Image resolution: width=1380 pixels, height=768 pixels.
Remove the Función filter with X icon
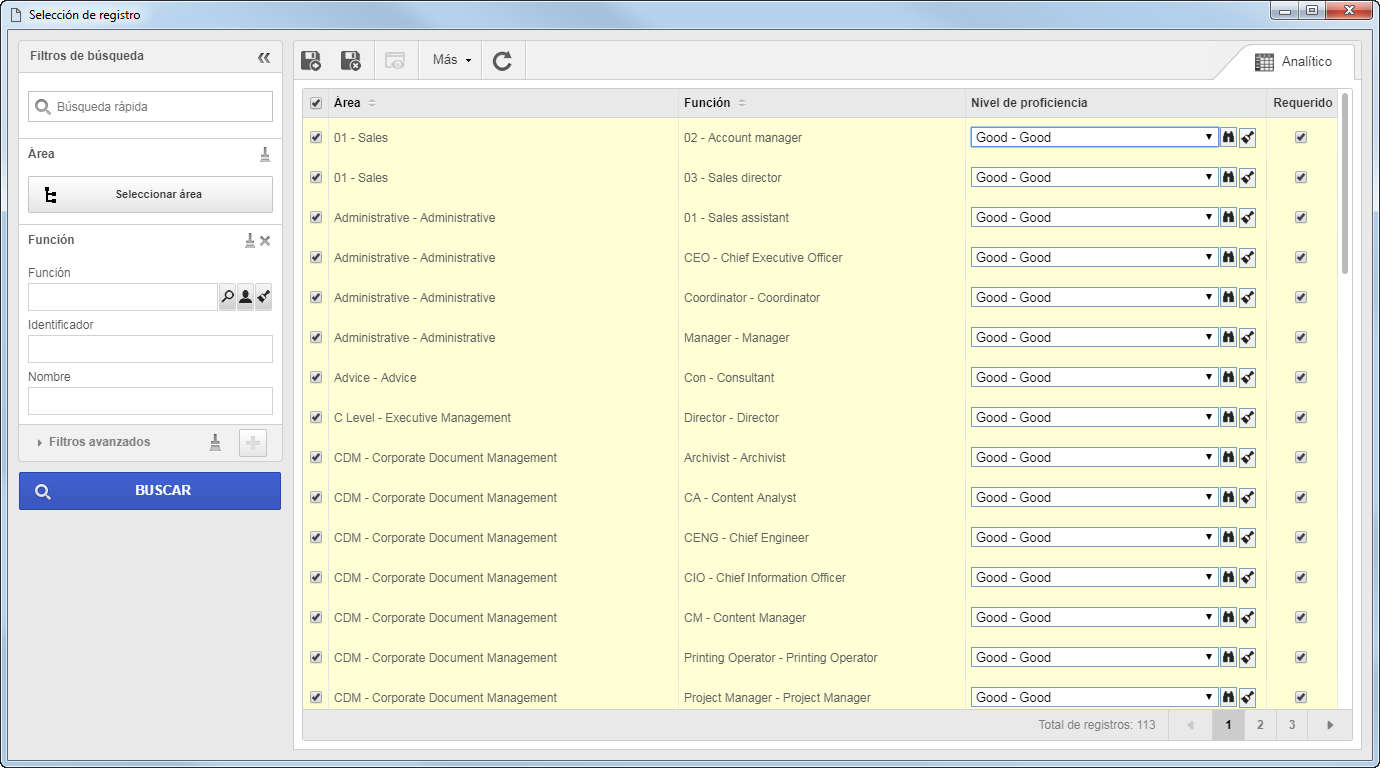click(x=265, y=240)
